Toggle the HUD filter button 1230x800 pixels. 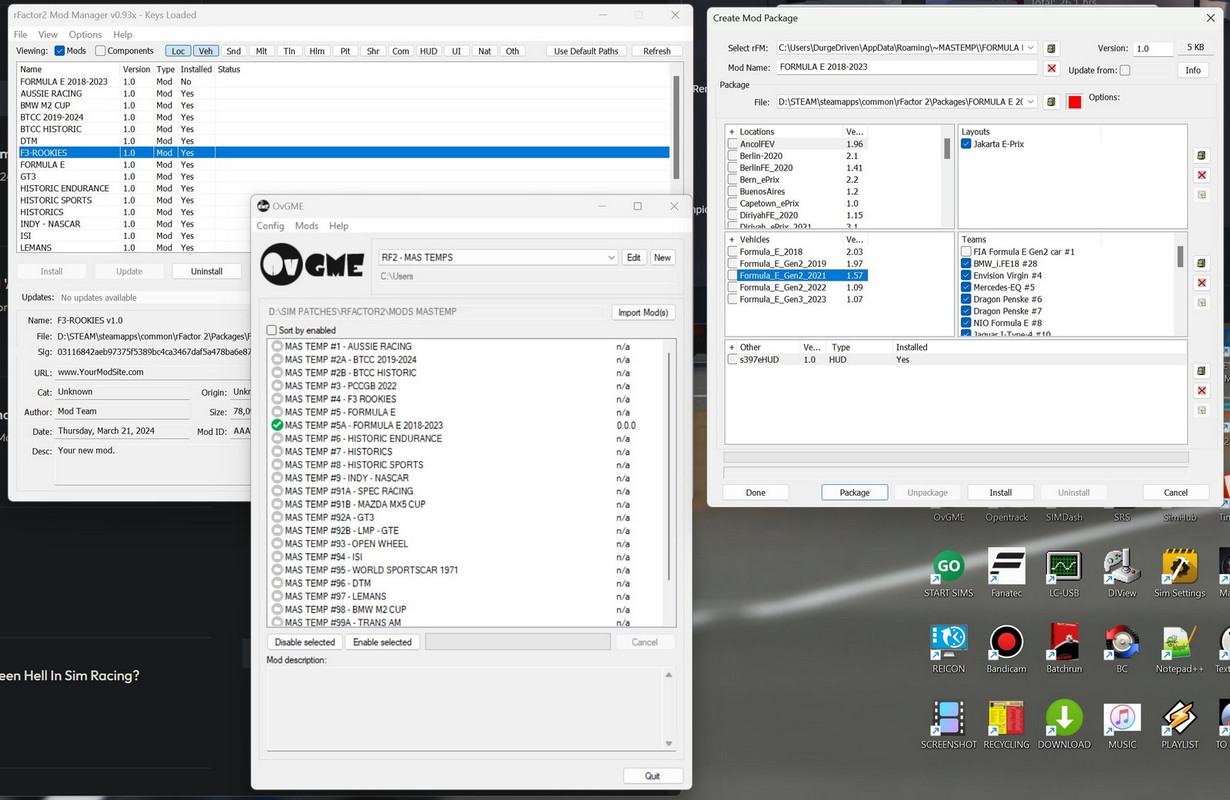pos(428,51)
